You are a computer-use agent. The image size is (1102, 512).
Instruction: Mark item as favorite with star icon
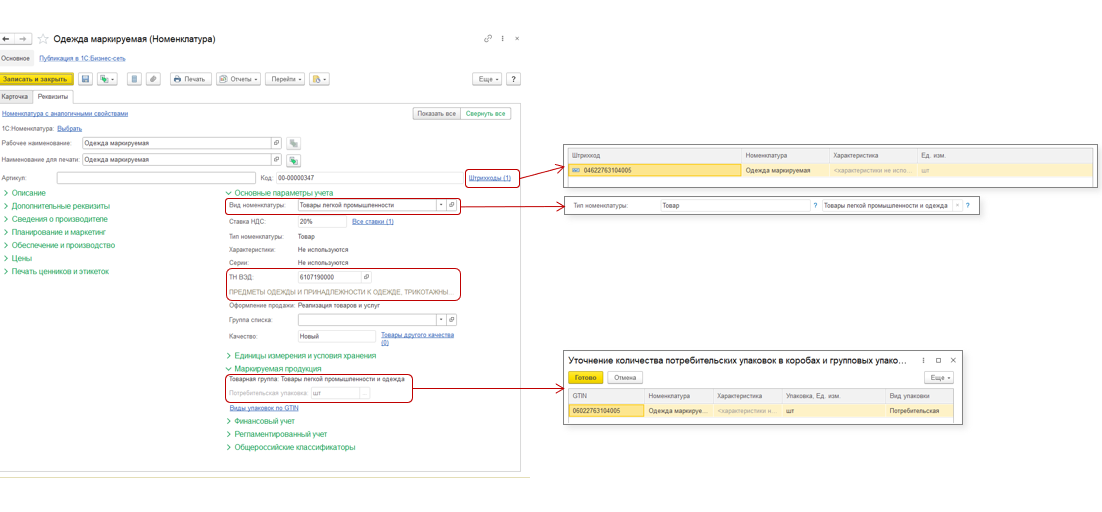[x=43, y=39]
